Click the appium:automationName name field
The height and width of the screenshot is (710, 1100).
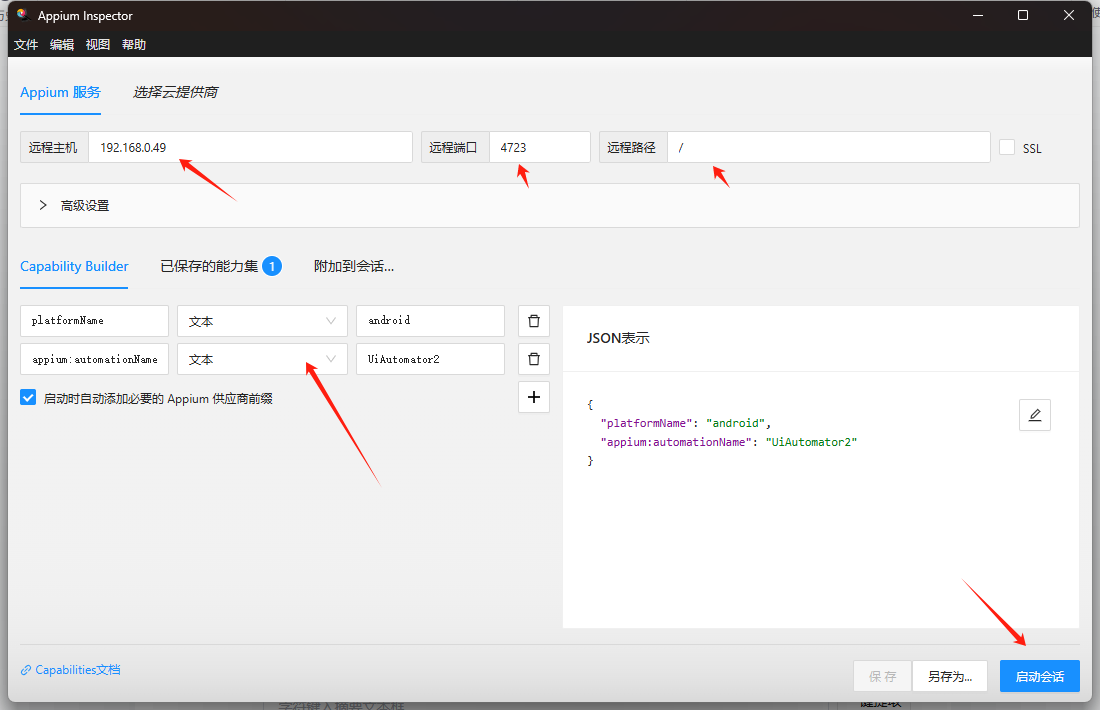pos(94,359)
